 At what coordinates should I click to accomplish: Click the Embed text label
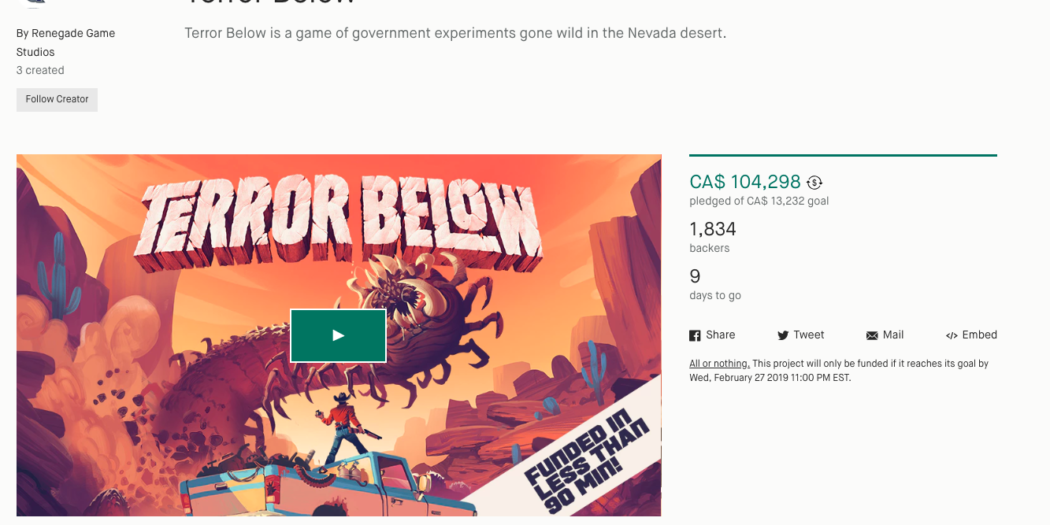(980, 335)
